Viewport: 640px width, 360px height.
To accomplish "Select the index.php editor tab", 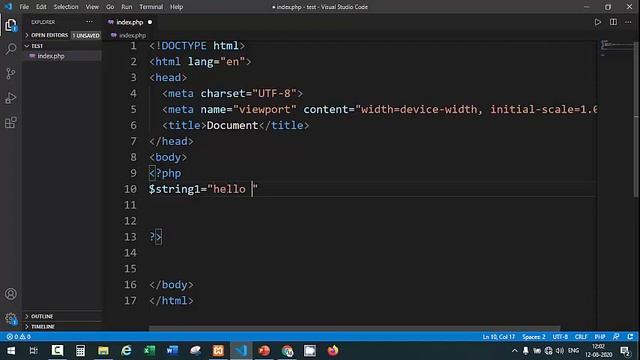I will pos(130,22).
